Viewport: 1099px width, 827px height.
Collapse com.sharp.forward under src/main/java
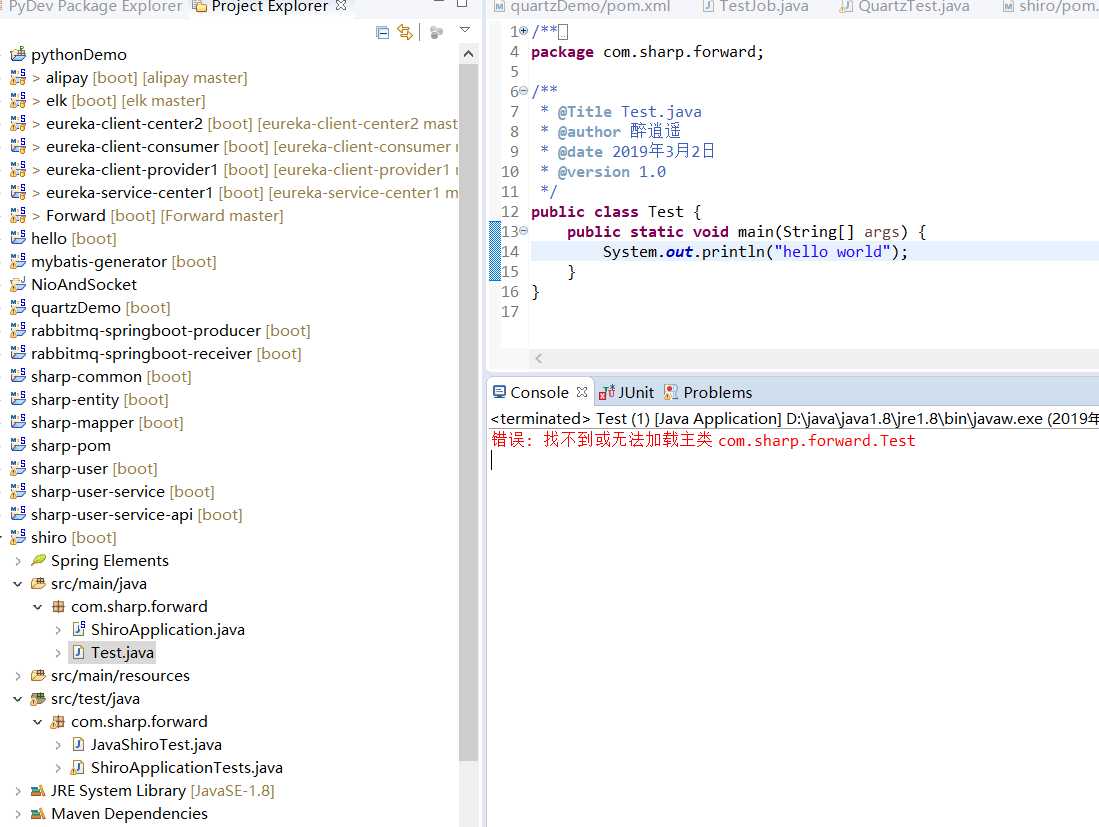[x=38, y=607]
